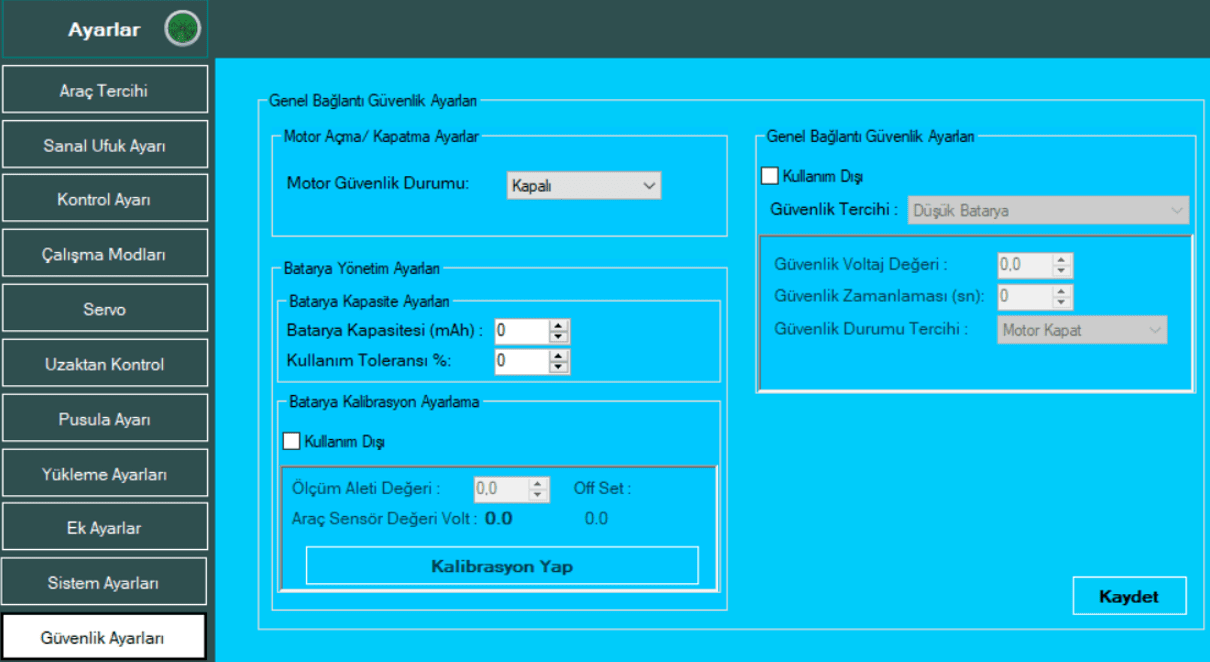The width and height of the screenshot is (1210, 662).
Task: Click the Araç Sensör Değeri Volt label
Action: [385, 518]
